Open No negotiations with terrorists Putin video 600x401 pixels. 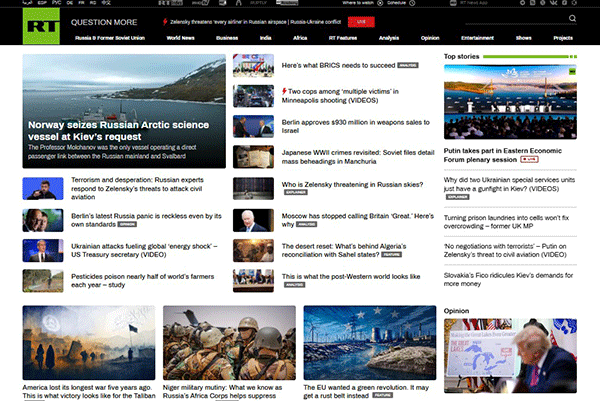click(x=505, y=250)
